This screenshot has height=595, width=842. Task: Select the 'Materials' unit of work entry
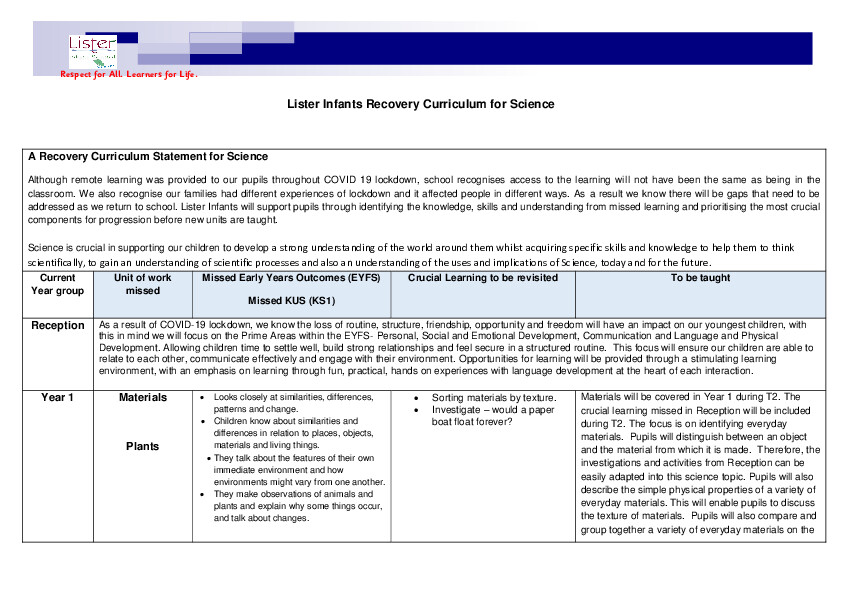tap(142, 397)
